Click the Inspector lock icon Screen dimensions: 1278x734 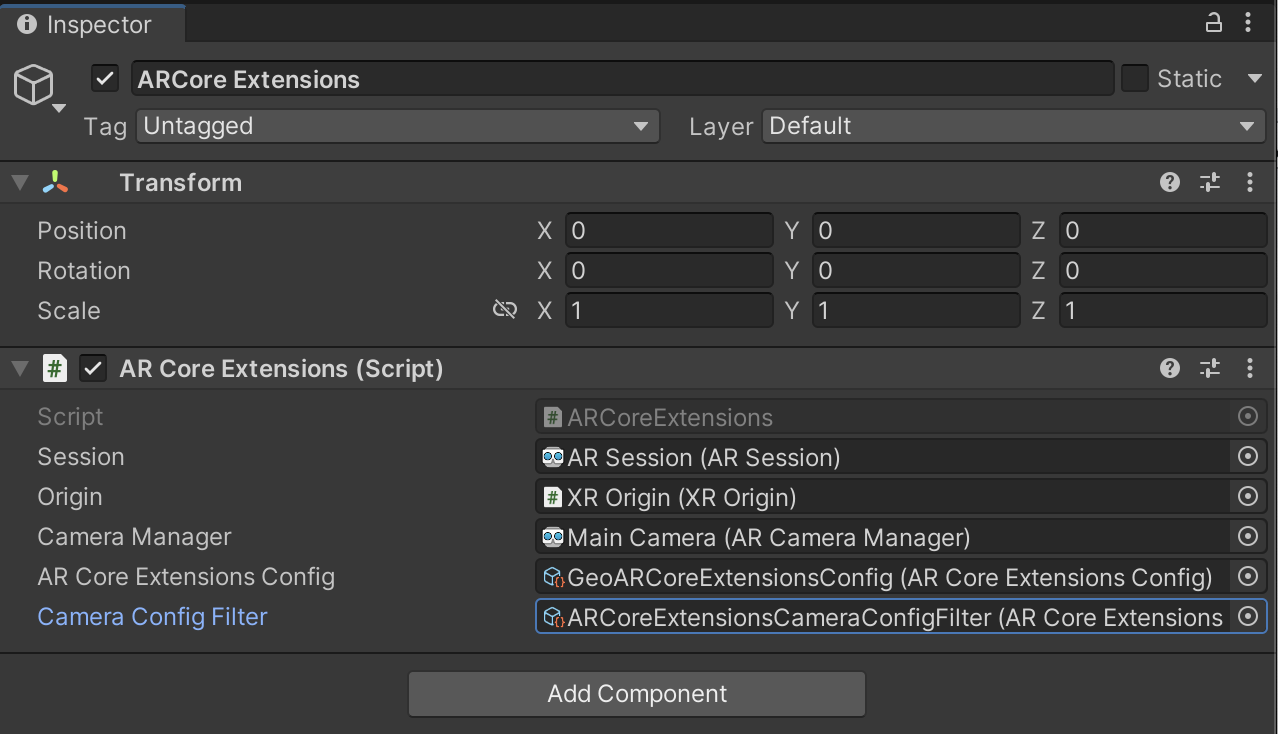[1214, 23]
